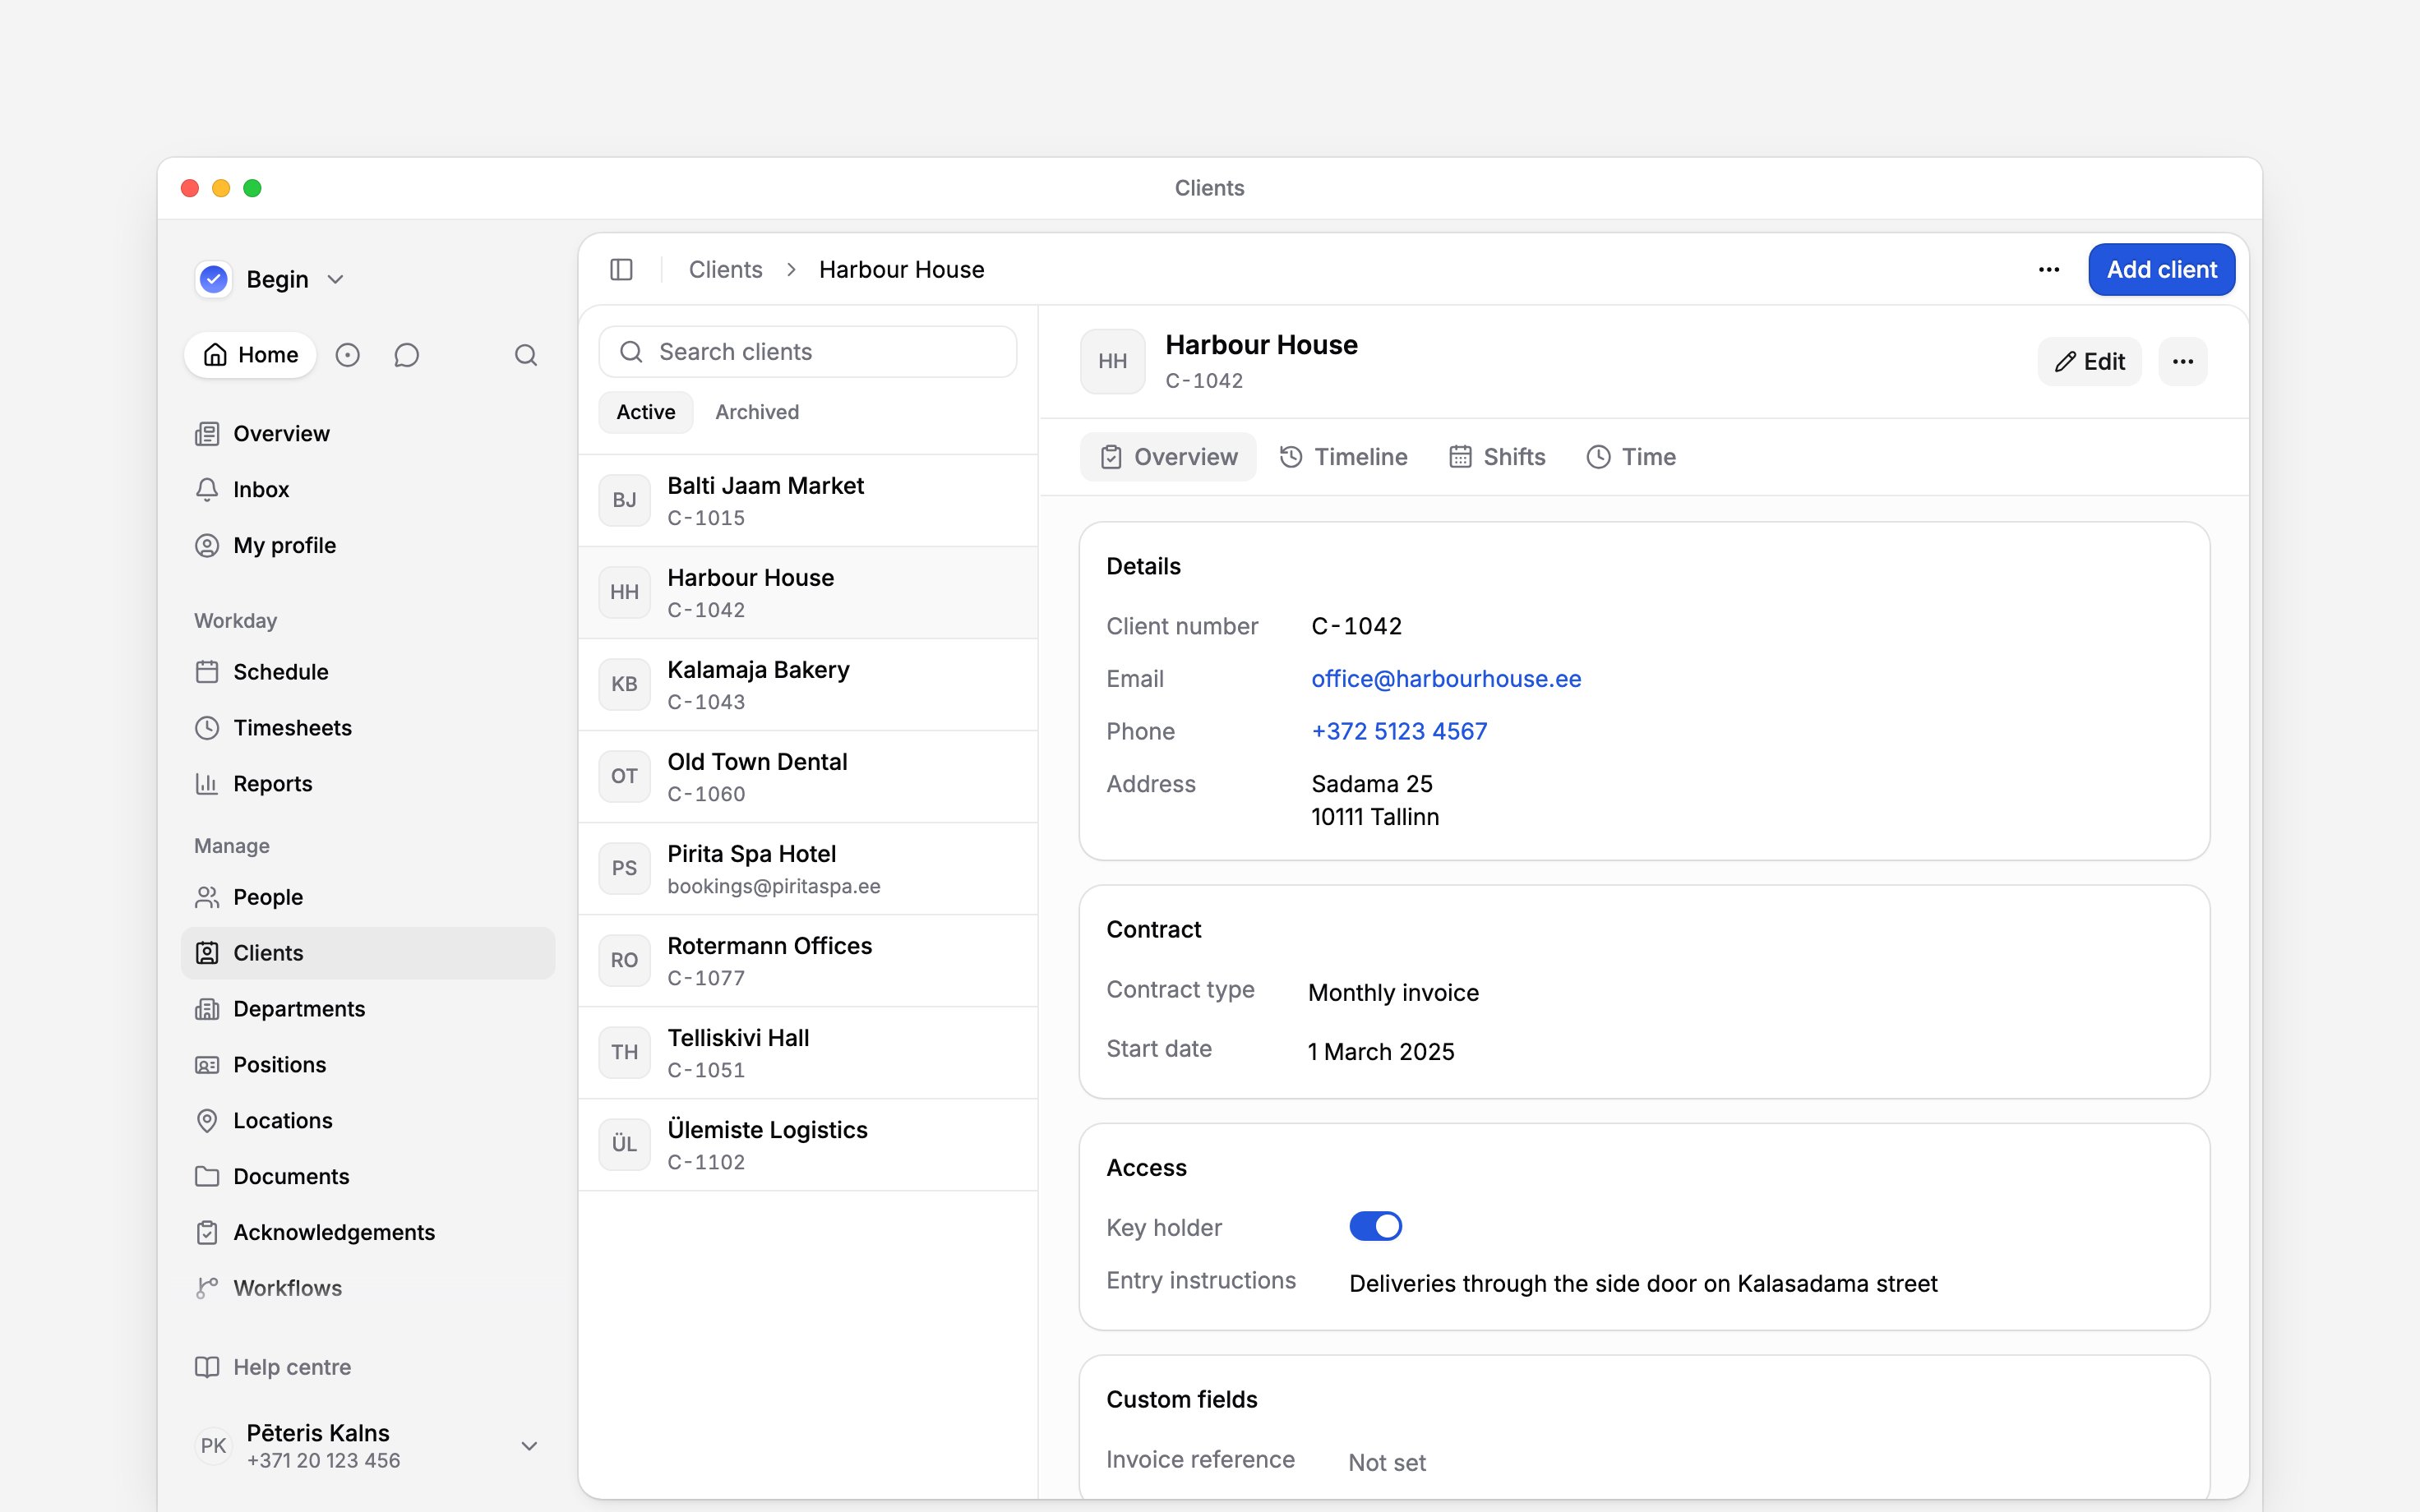Open Timesheets in the sidebar

click(x=368, y=728)
